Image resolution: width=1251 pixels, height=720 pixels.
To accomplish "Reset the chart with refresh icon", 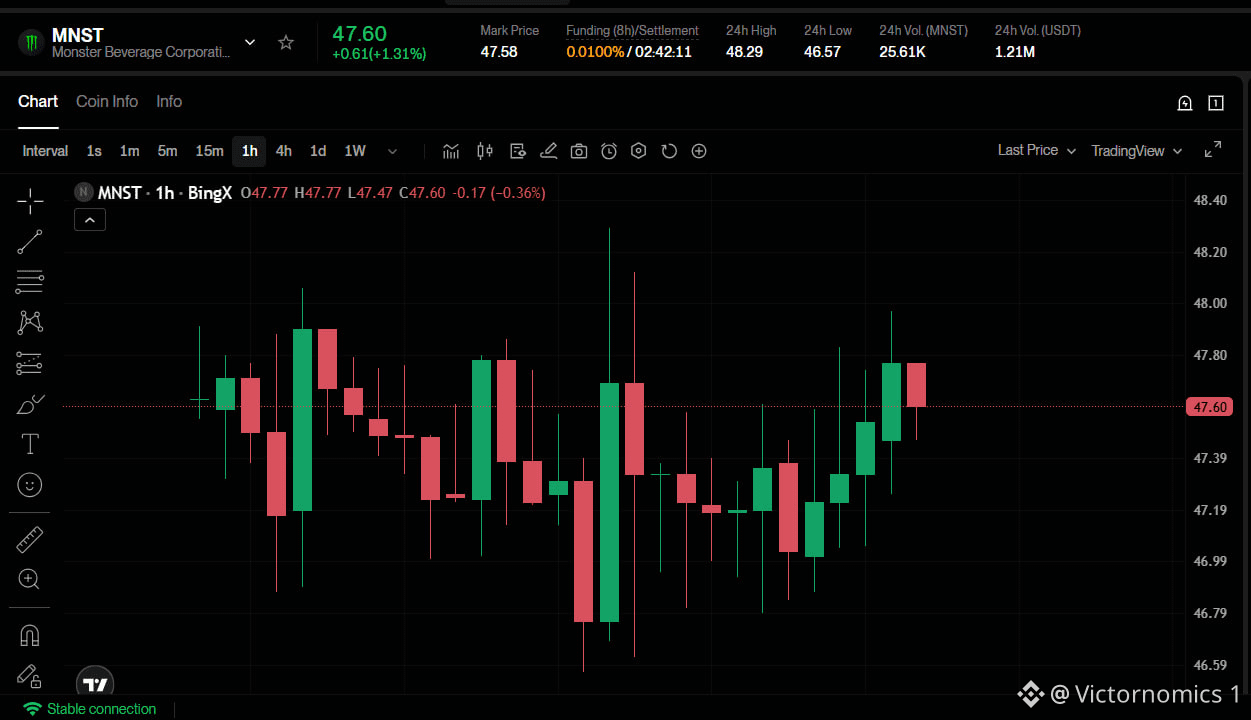I will pyautogui.click(x=669, y=151).
